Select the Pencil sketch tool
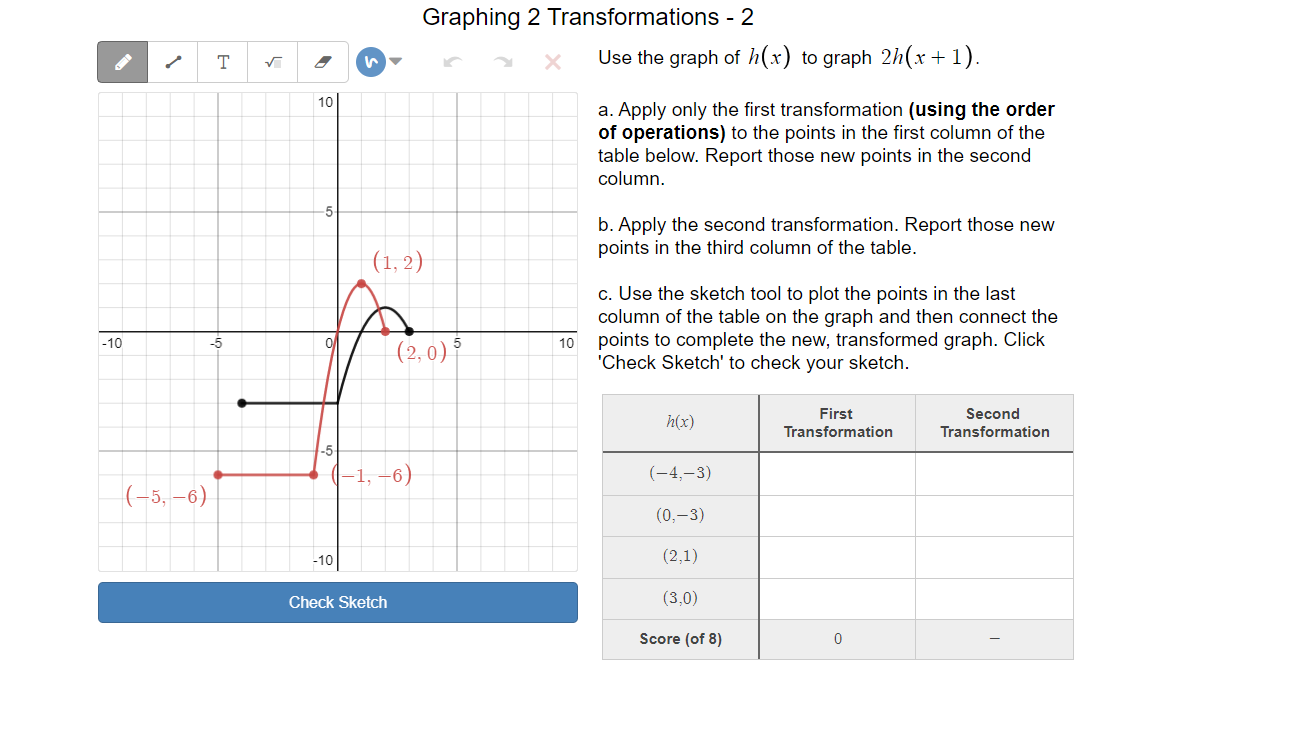The width and height of the screenshot is (1292, 754). (x=121, y=61)
